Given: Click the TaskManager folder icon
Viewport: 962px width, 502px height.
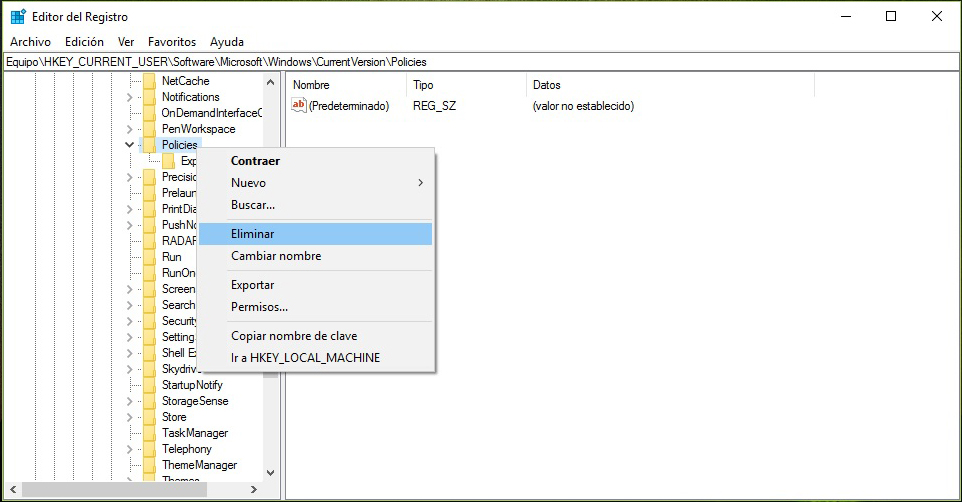Looking at the screenshot, I should (x=149, y=433).
